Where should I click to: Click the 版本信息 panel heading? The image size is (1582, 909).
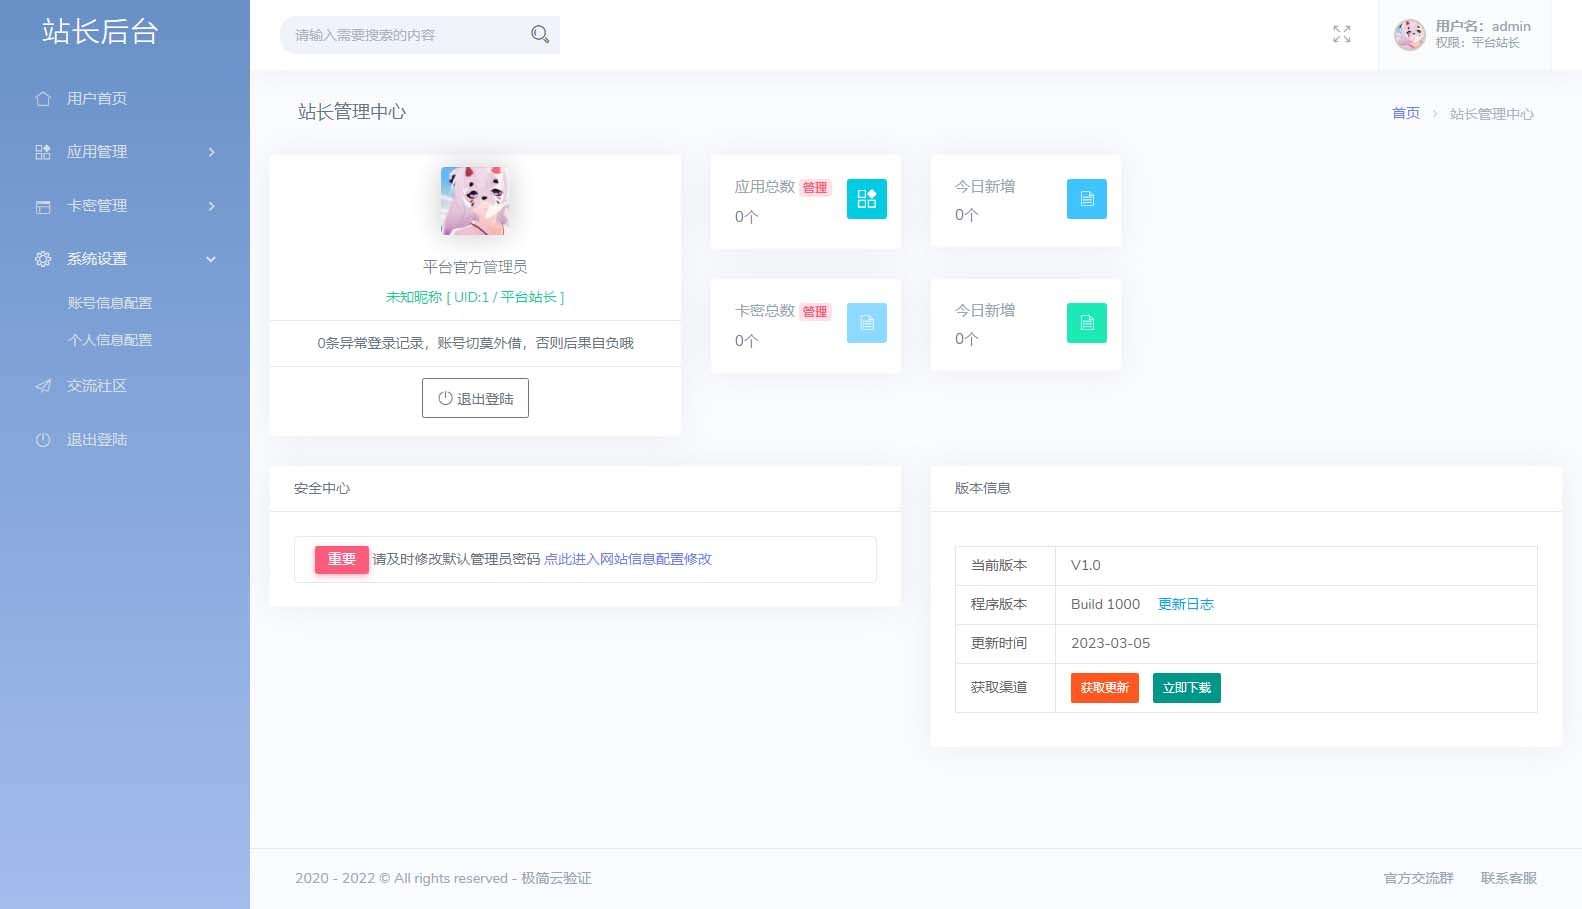click(x=983, y=488)
